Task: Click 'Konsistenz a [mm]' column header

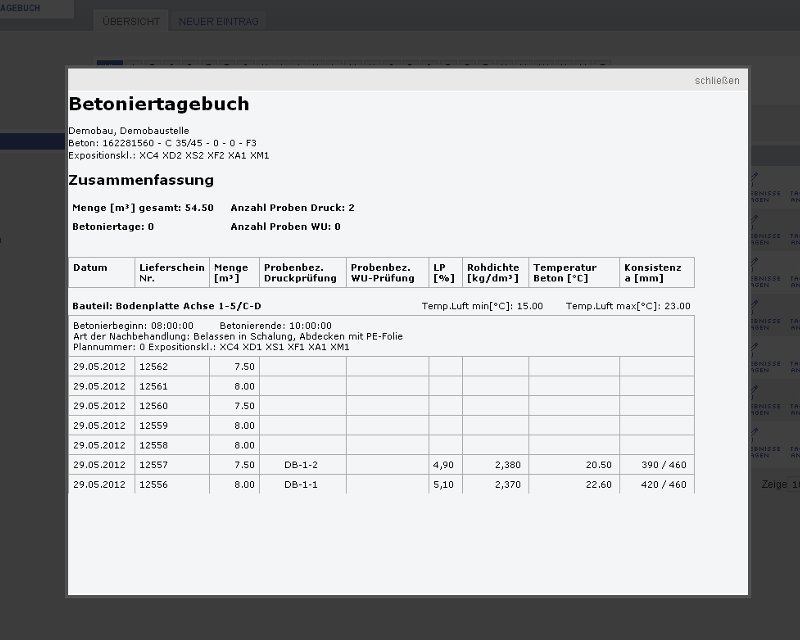Action: pyautogui.click(x=657, y=273)
